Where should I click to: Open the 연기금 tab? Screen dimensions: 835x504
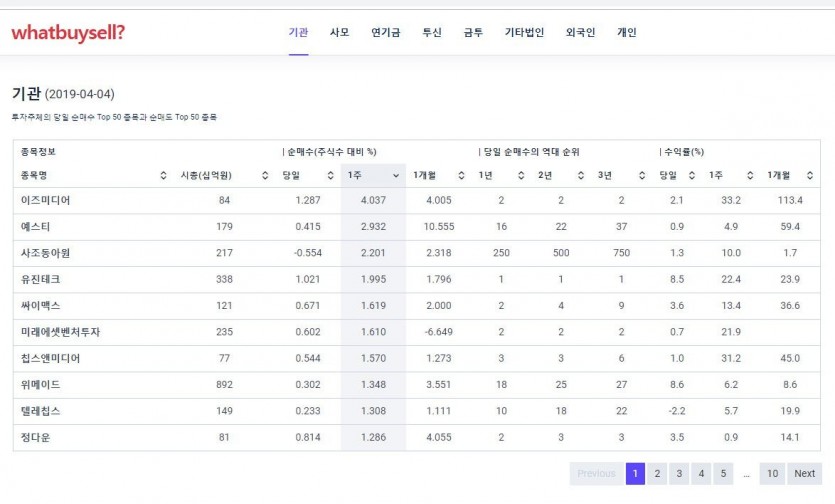(x=385, y=33)
